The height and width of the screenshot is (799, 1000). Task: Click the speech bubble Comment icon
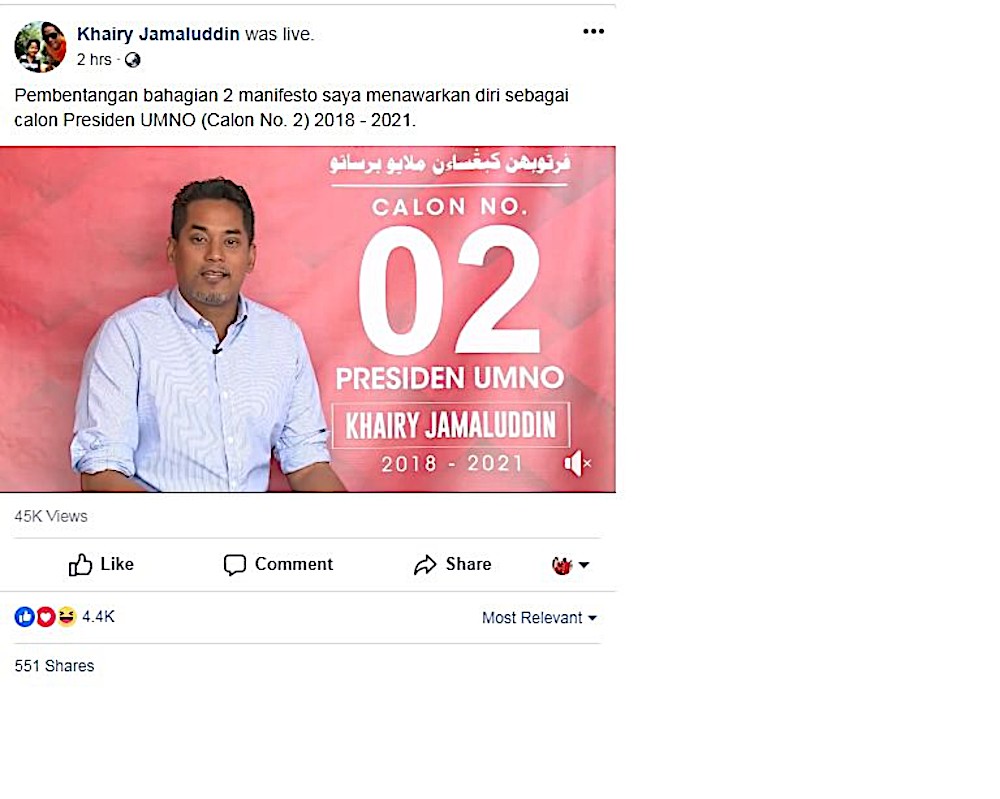[x=235, y=565]
